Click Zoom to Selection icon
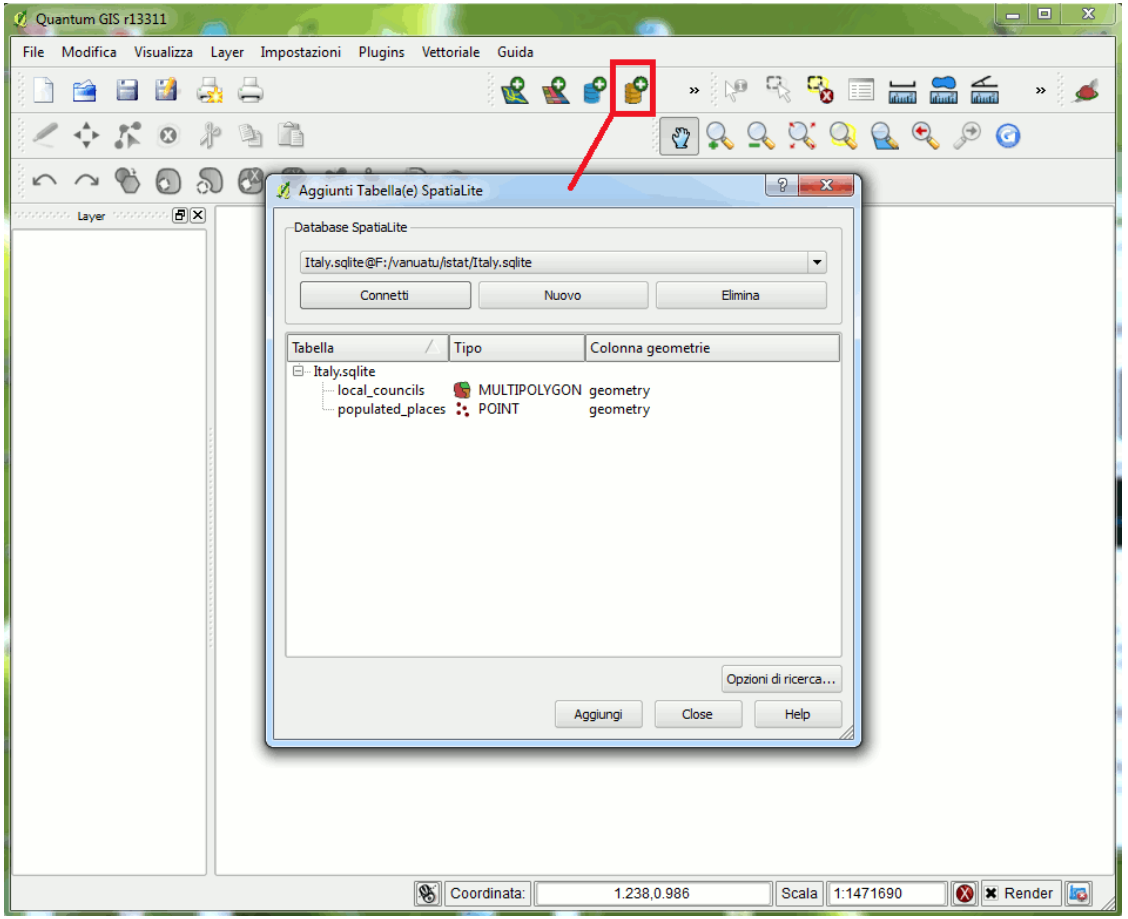Screen dimensions: 1128x919 [x=843, y=136]
